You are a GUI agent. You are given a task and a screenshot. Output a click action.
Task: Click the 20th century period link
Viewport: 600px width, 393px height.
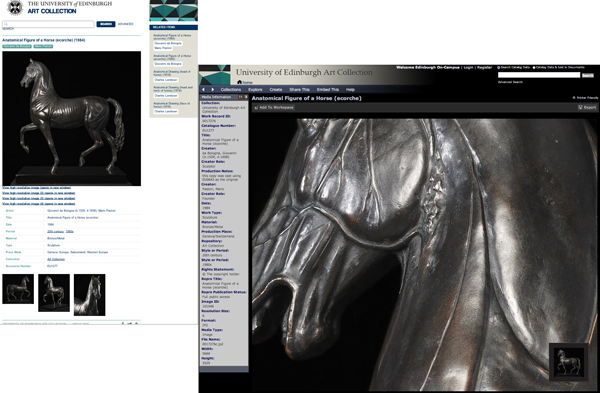(55, 232)
